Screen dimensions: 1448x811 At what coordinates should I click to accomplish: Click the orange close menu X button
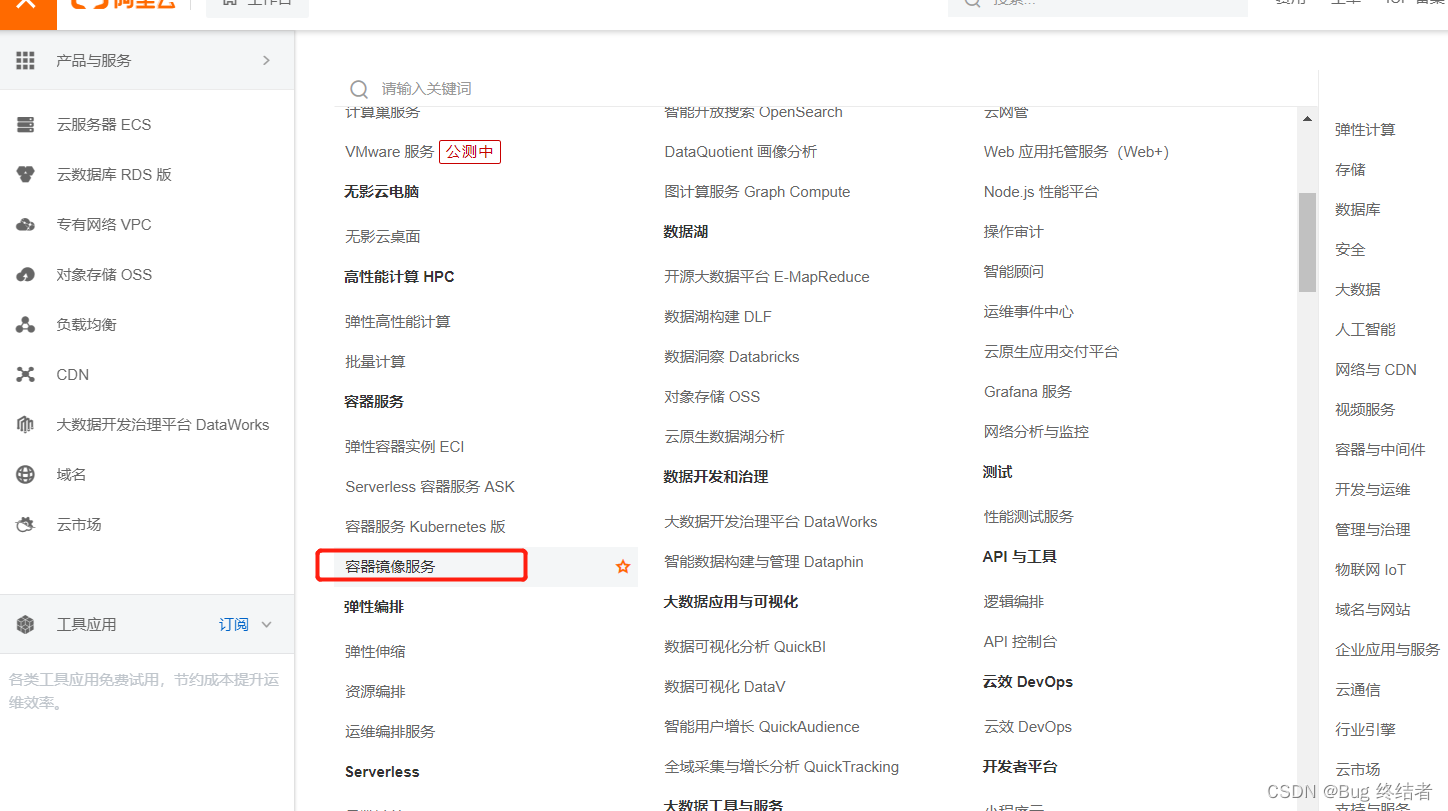coord(28,8)
